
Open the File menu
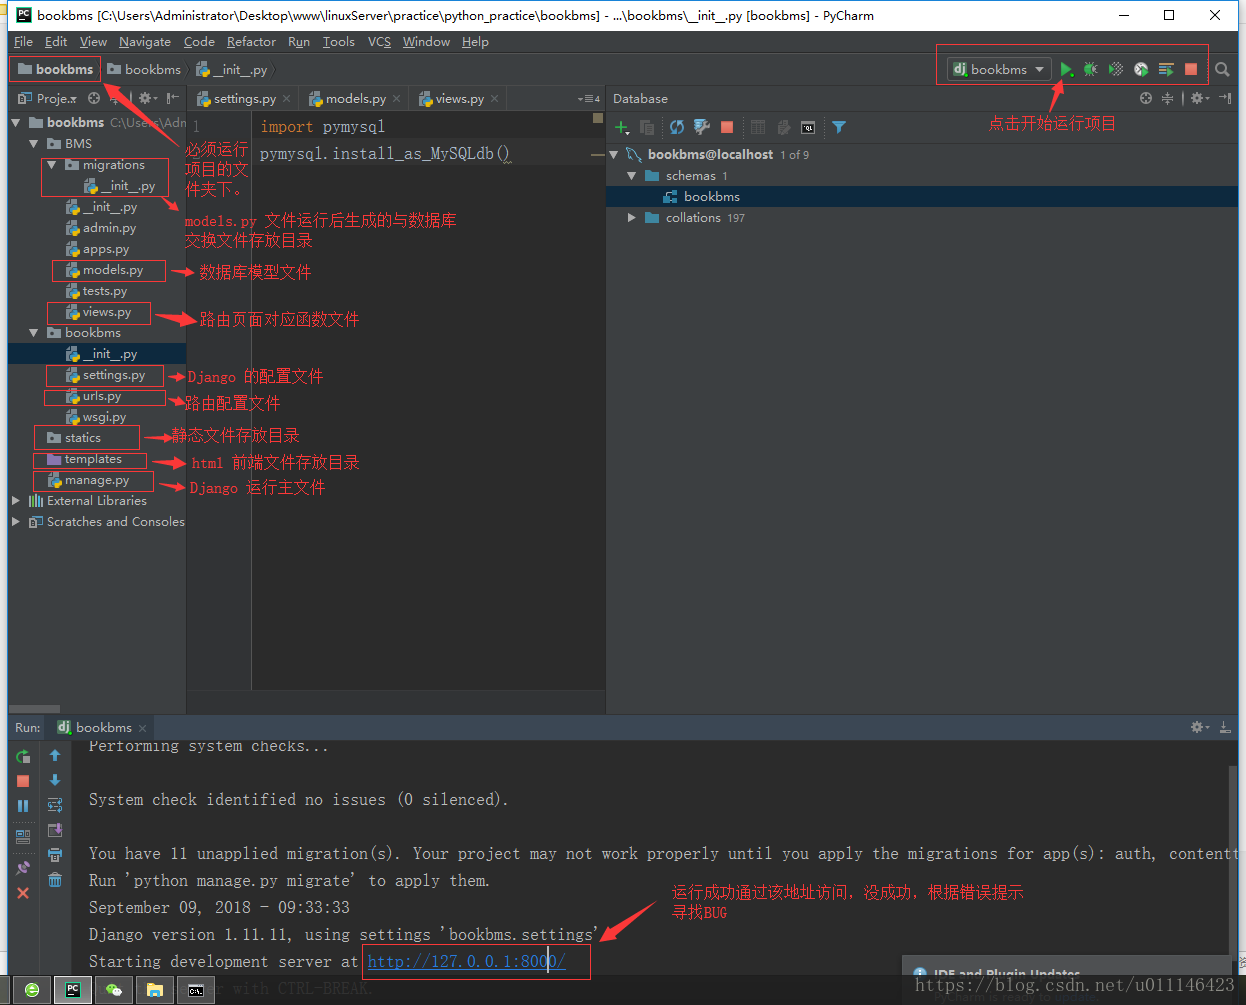pos(23,41)
